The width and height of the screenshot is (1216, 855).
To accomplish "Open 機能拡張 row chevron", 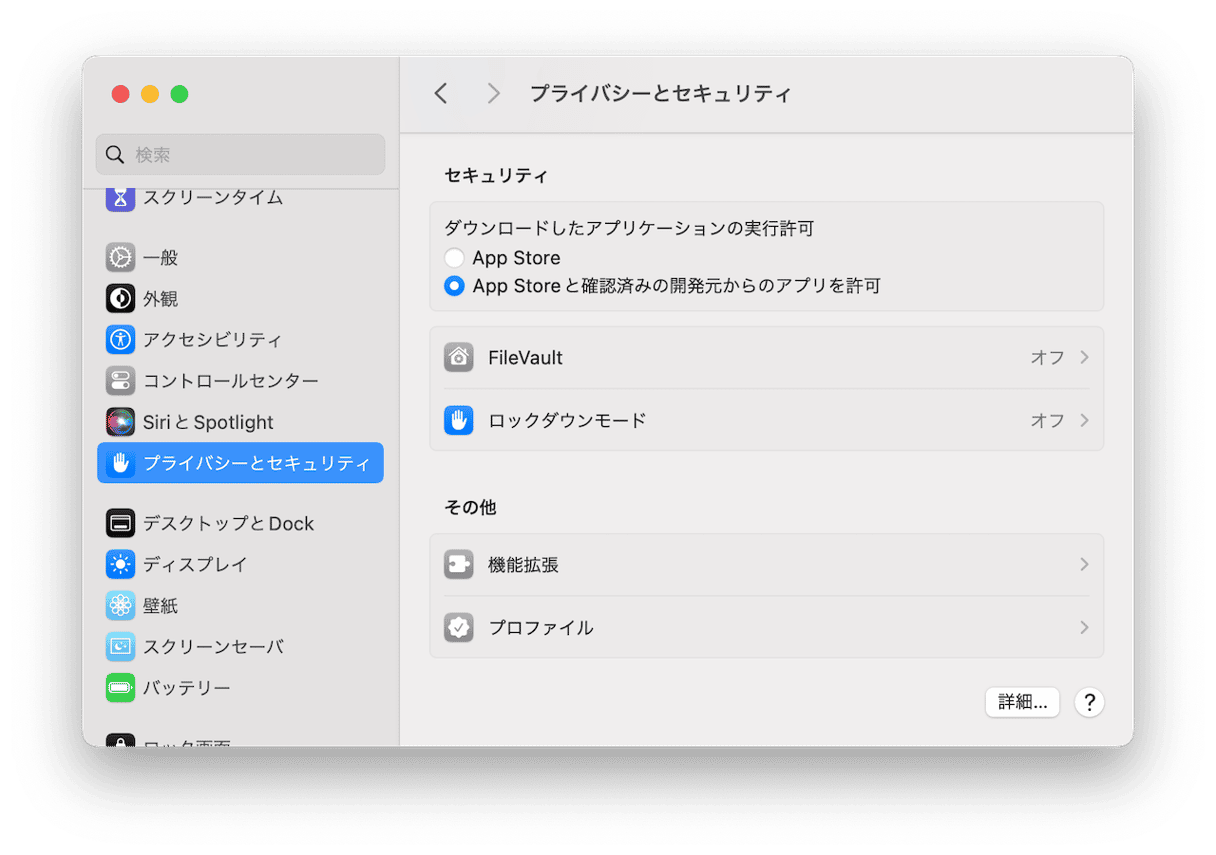I will [x=1084, y=565].
